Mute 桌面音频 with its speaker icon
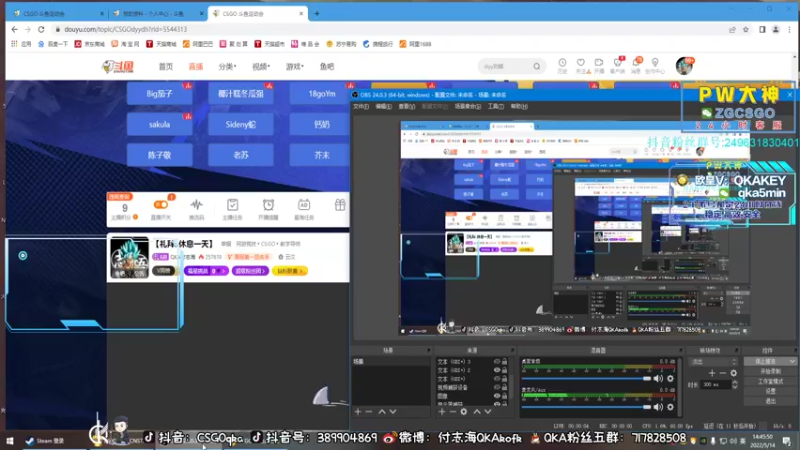Screen dimensions: 800x450 pos(658,379)
